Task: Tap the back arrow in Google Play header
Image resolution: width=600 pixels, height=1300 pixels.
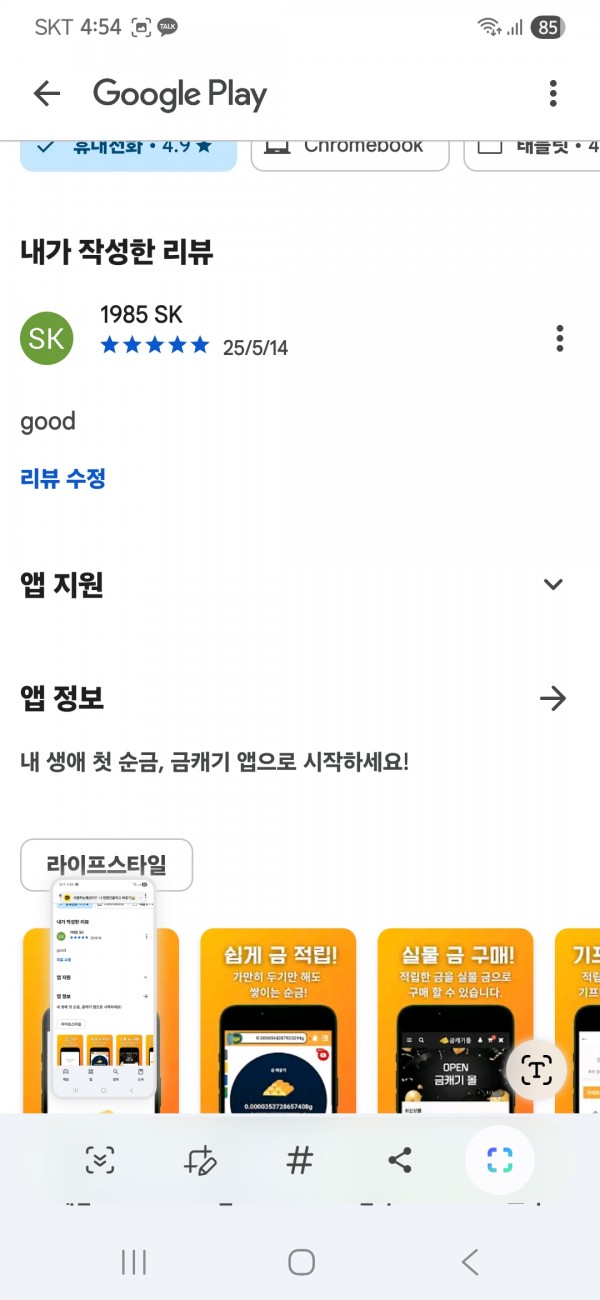Action: pos(47,94)
